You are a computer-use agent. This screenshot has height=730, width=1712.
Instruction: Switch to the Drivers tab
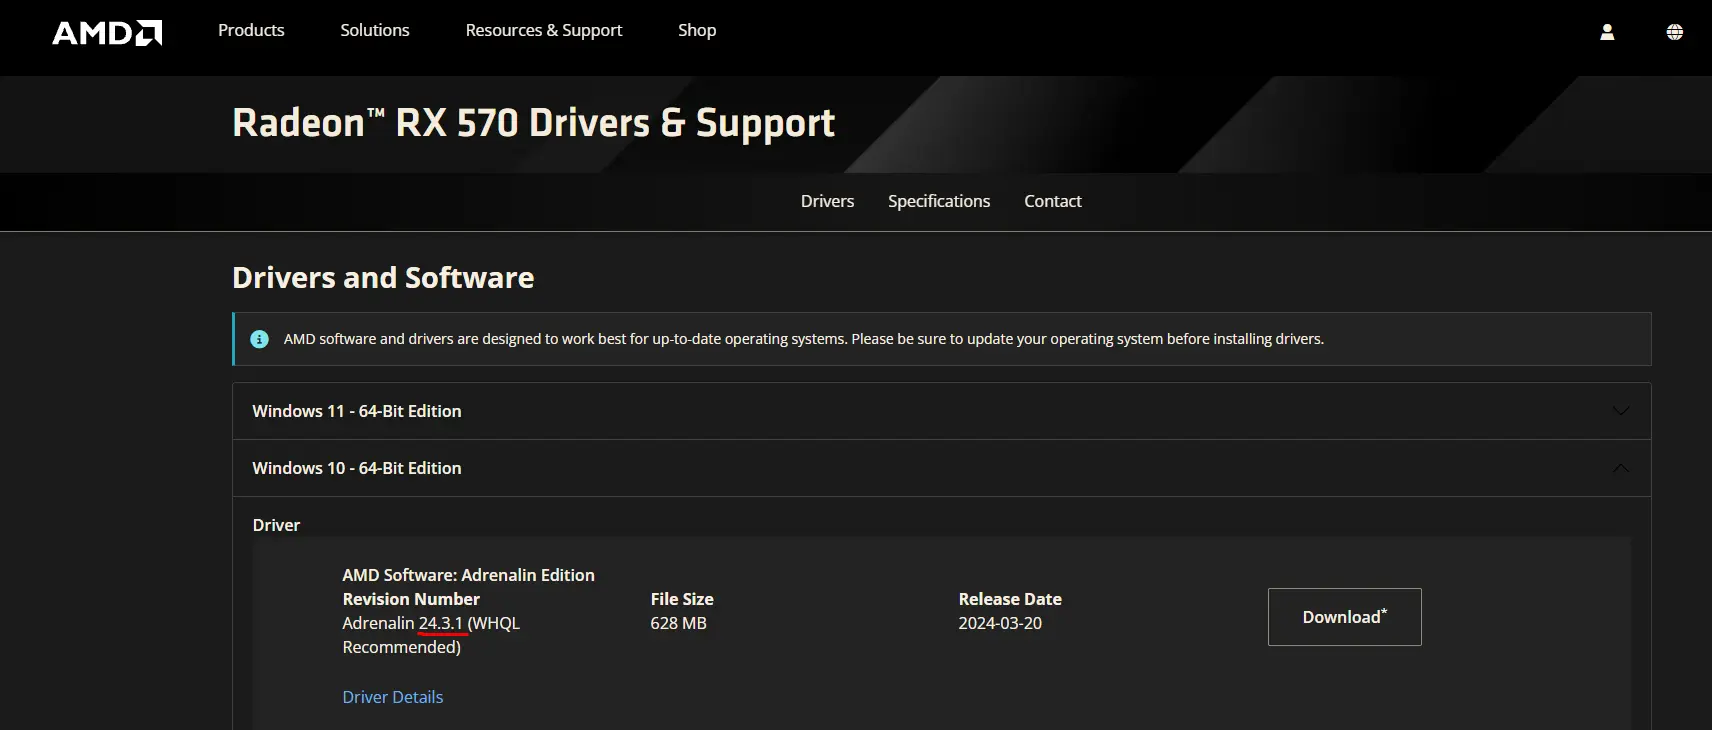point(827,201)
